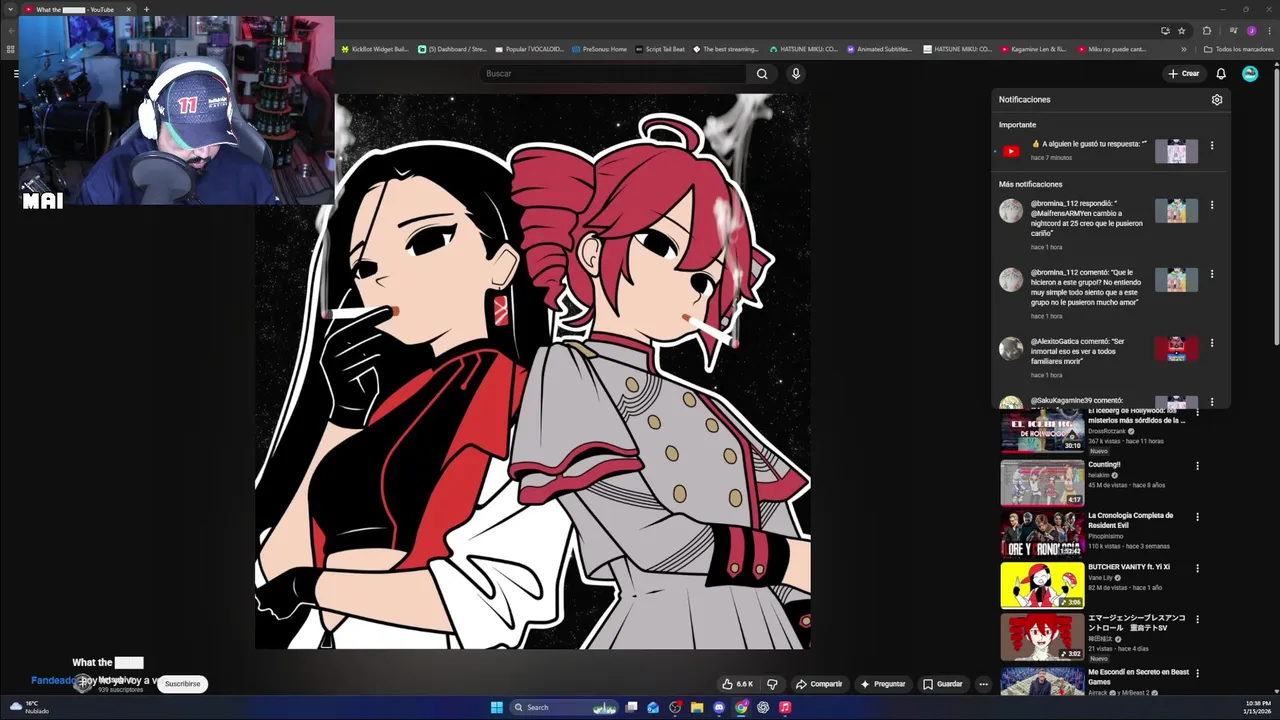Open options for '@bromina_112 respondió' notification
1280x720 pixels.
tap(1212, 205)
